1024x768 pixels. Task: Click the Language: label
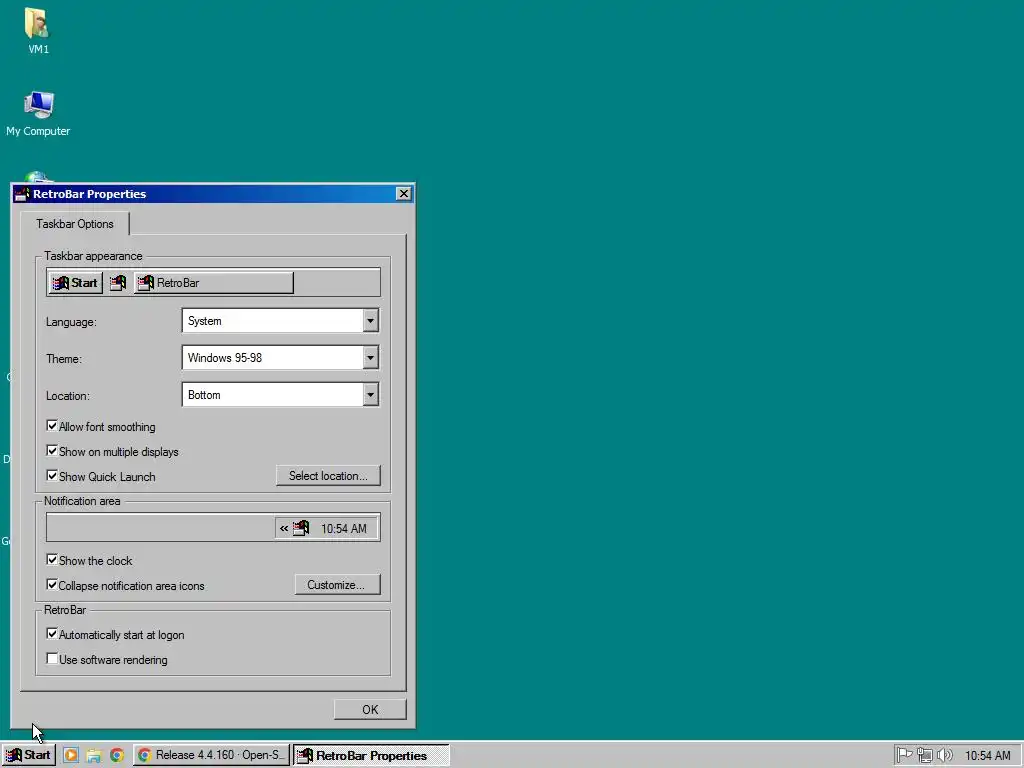tap(71, 322)
